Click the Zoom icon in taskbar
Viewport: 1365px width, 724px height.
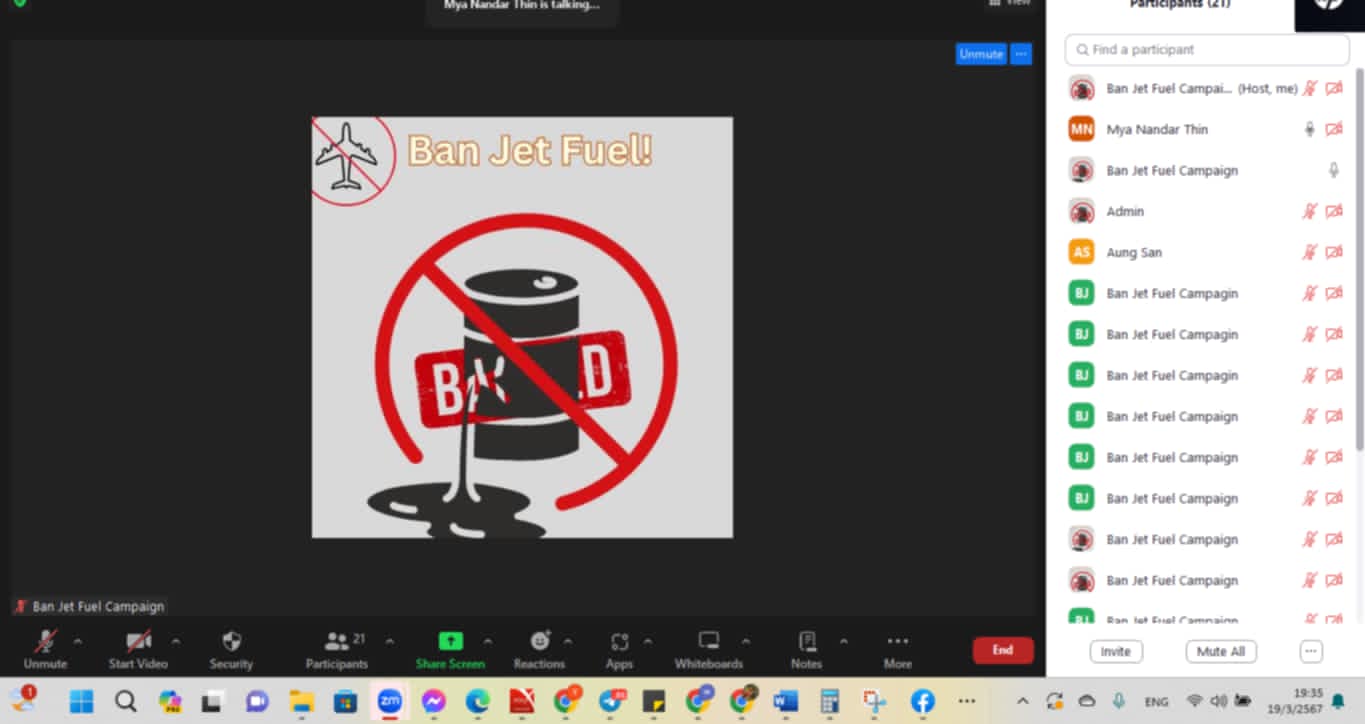tap(389, 701)
